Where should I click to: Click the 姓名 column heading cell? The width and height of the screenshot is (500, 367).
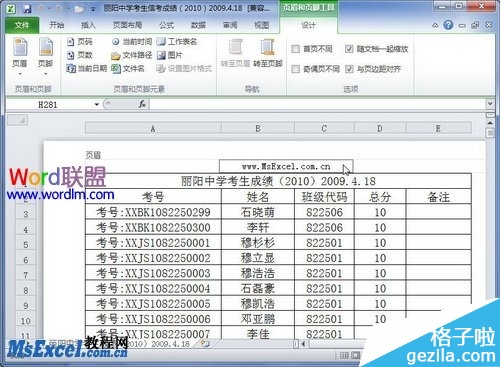[x=258, y=197]
